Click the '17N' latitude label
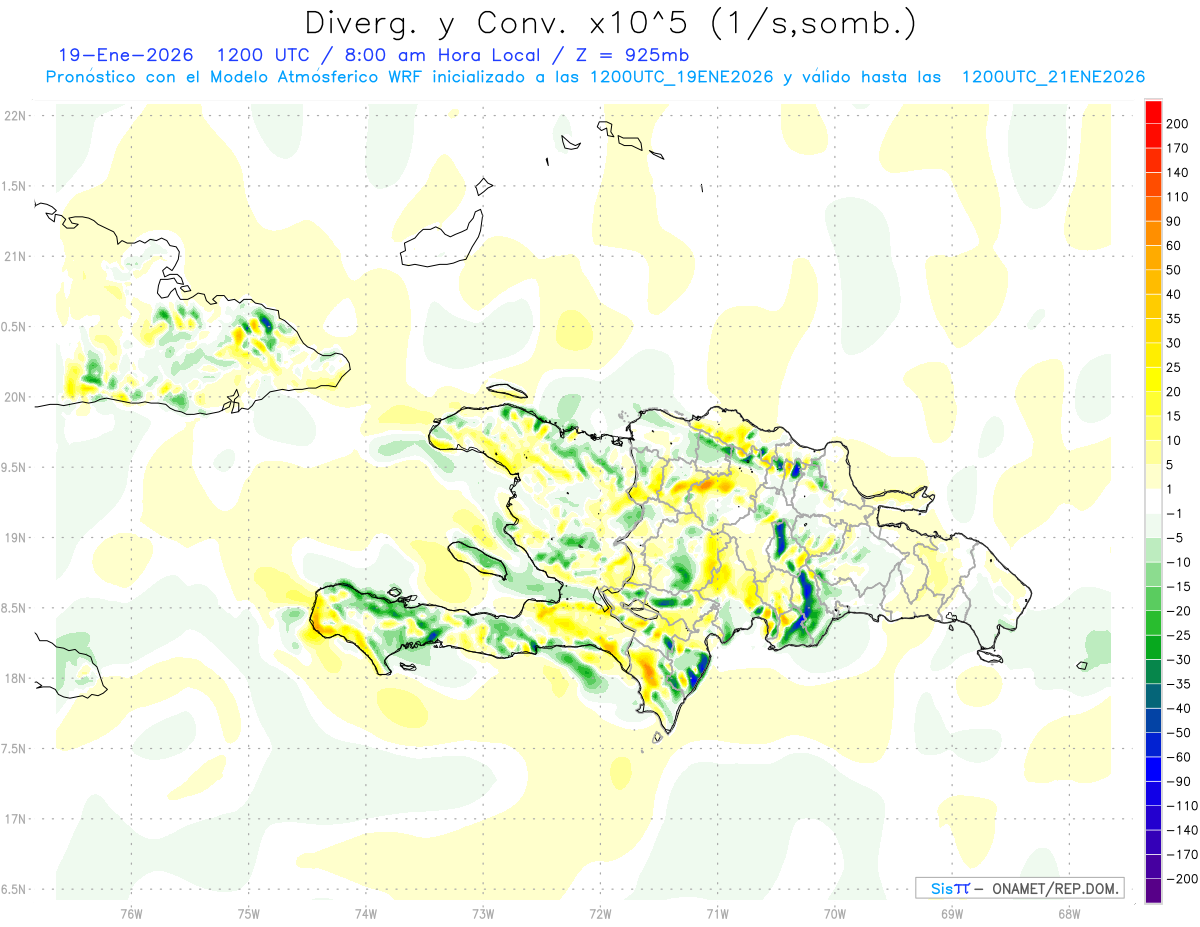 coord(14,819)
